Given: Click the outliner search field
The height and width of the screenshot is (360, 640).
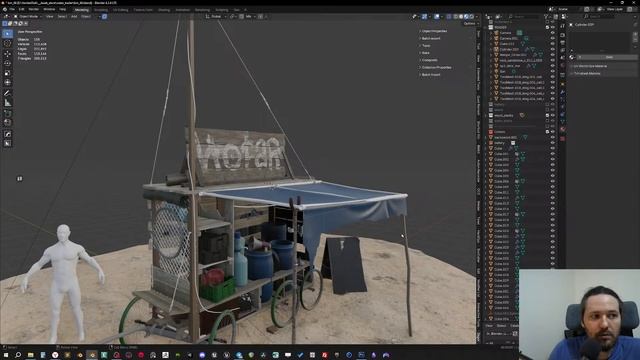Looking at the screenshot, I should click(524, 17).
